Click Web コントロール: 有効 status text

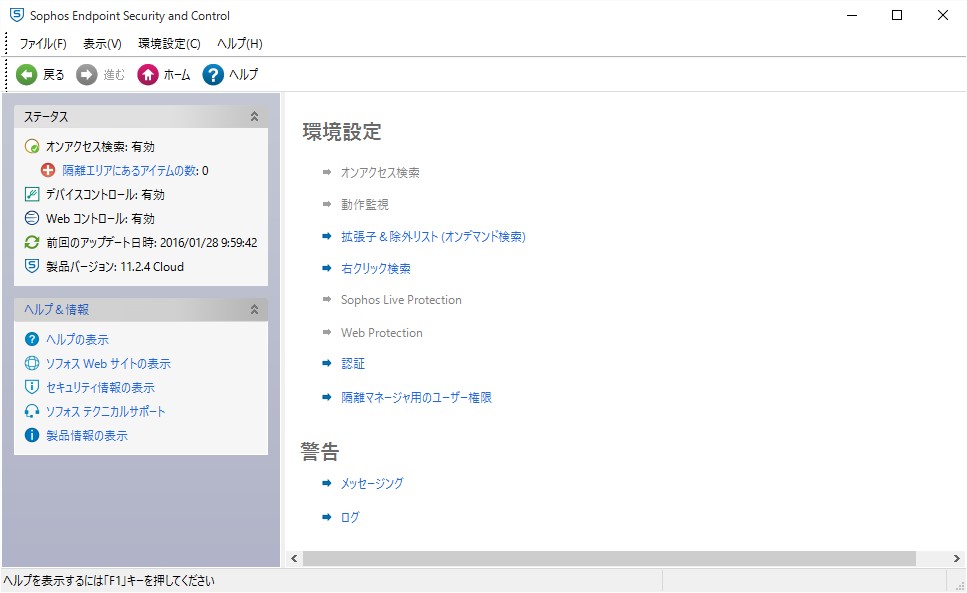pyautogui.click(x=100, y=219)
